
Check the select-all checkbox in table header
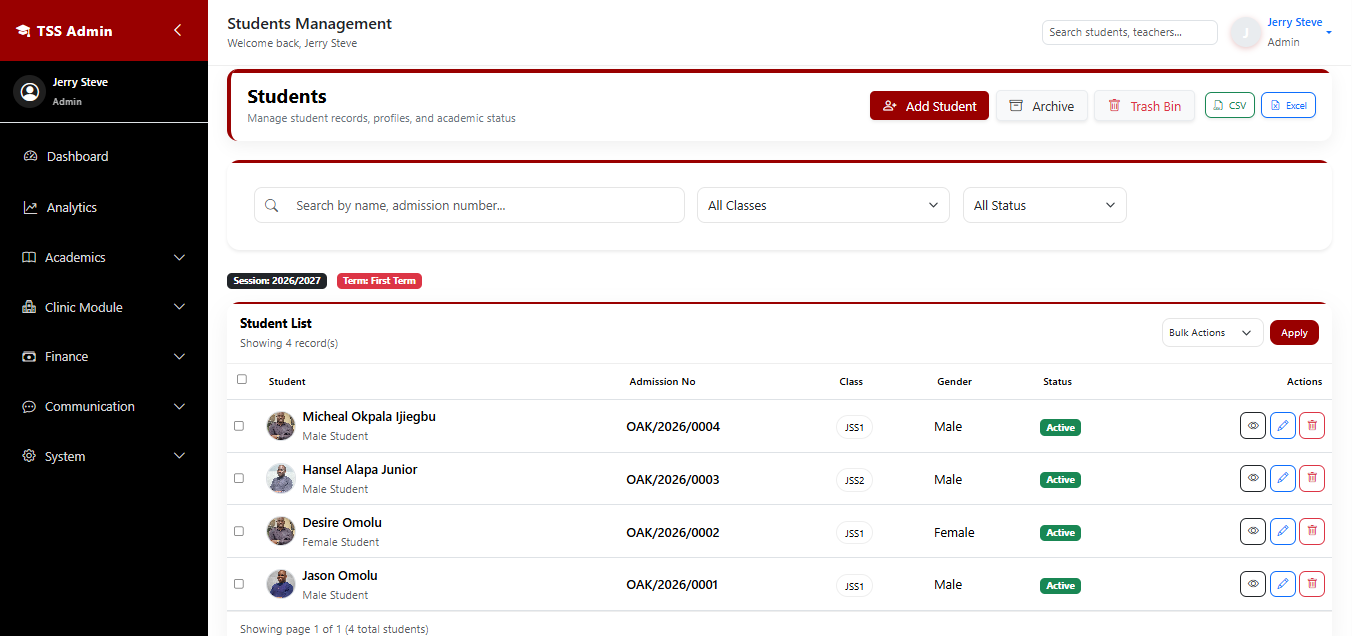click(241, 379)
